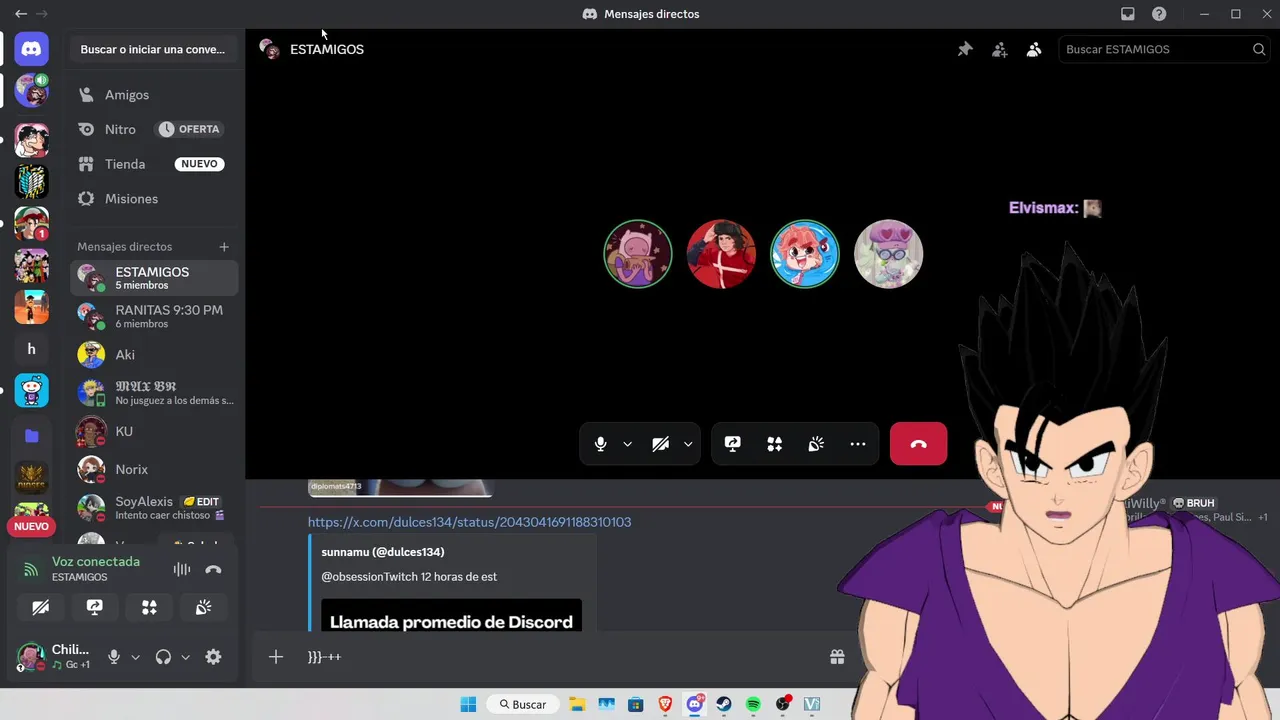Open Reddit server in the server list
The height and width of the screenshot is (720, 1280).
point(31,390)
